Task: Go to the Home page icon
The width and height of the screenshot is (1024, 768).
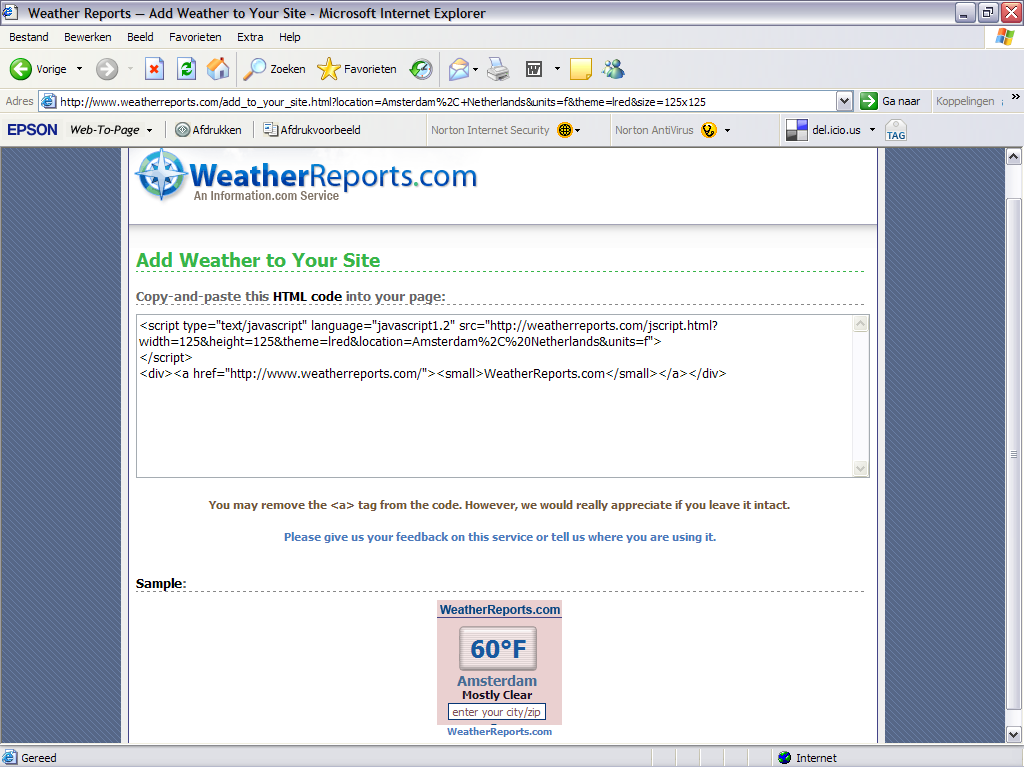Action: click(217, 69)
